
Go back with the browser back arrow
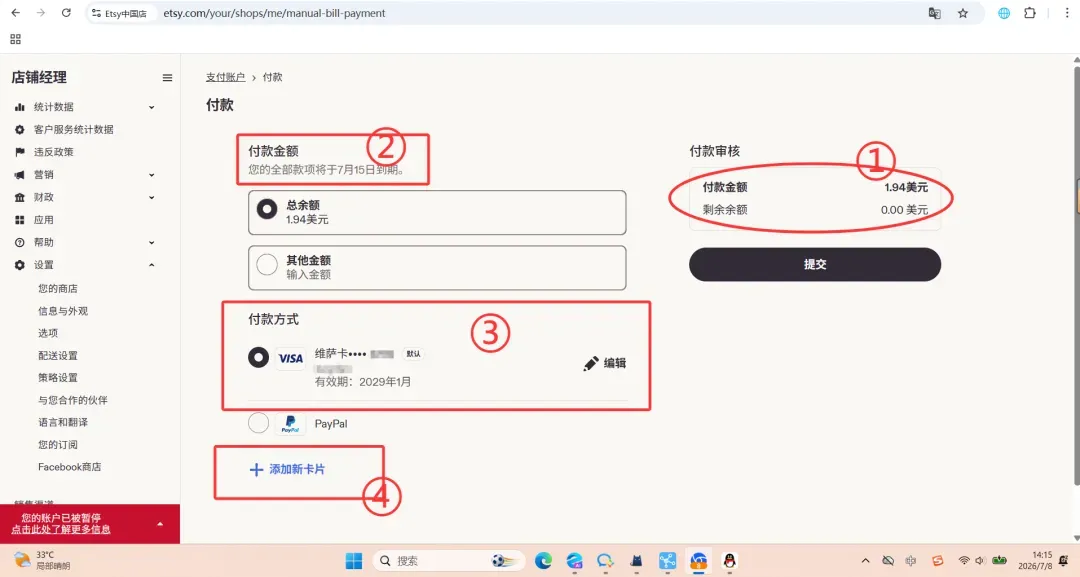click(x=16, y=13)
